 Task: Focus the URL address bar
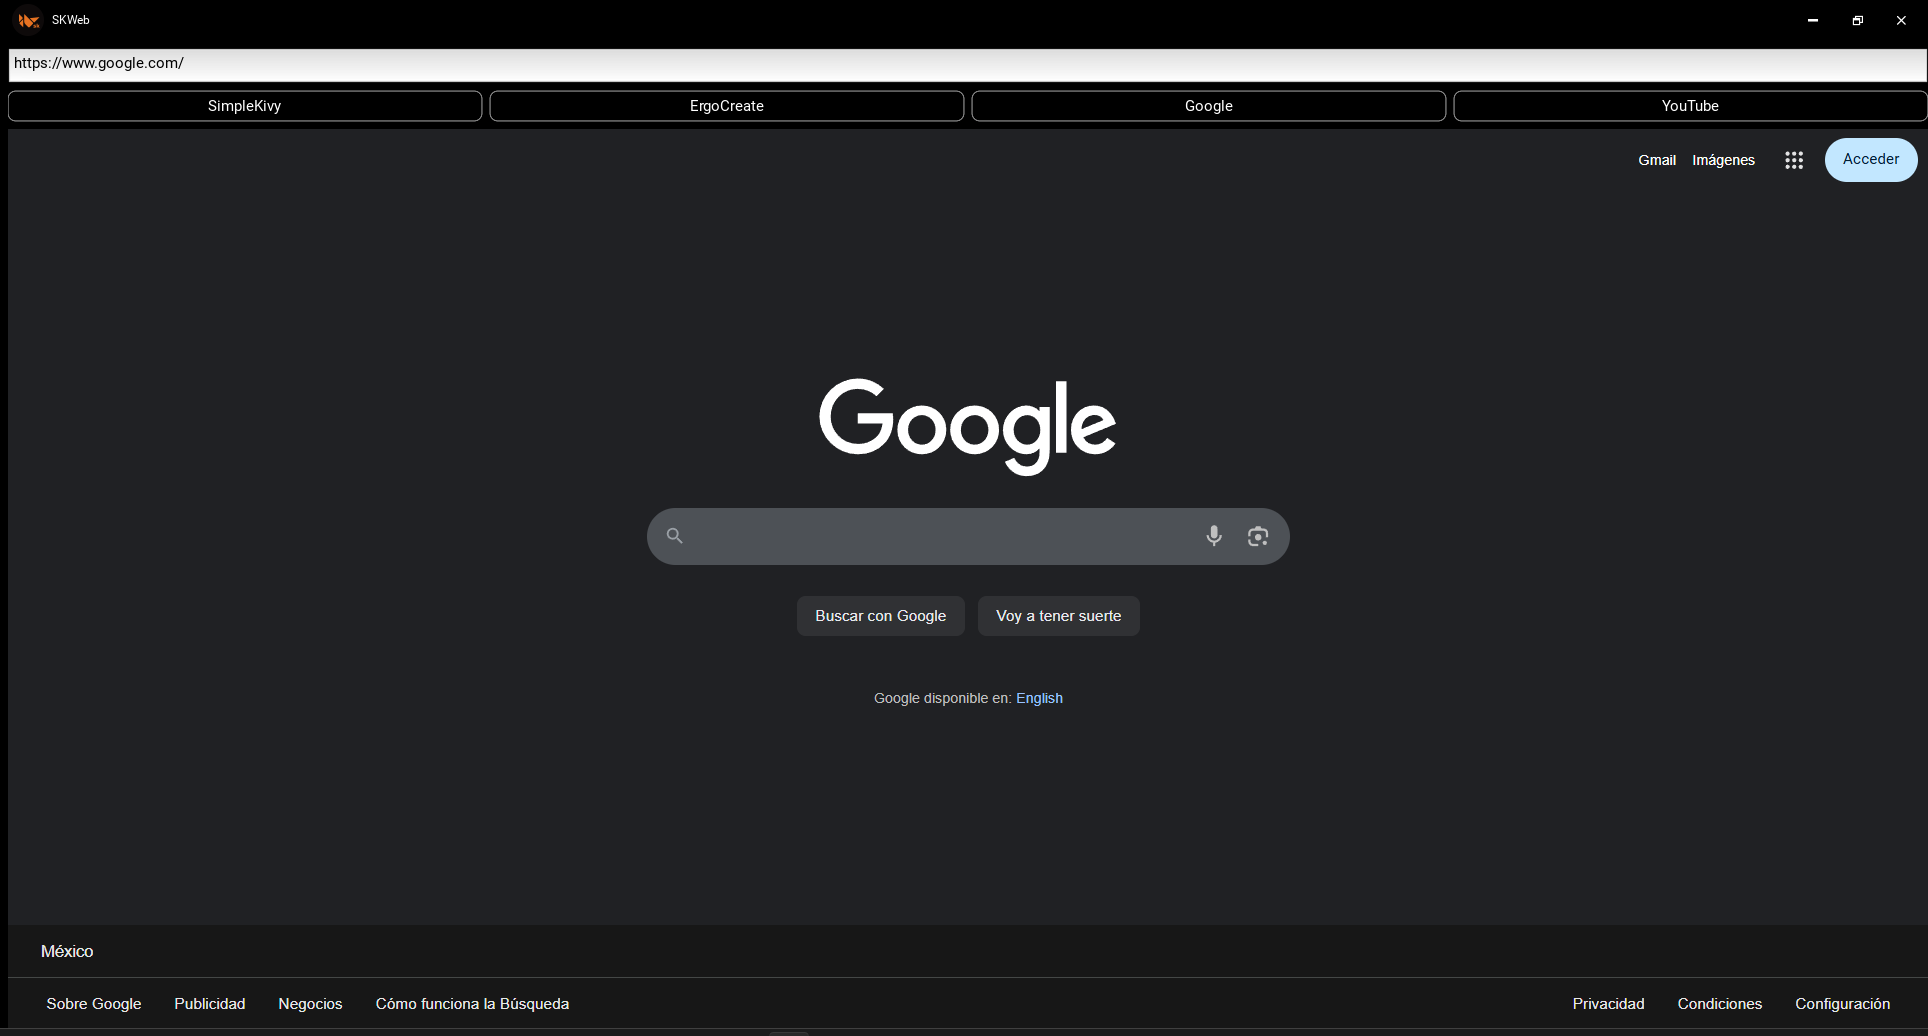tap(960, 64)
